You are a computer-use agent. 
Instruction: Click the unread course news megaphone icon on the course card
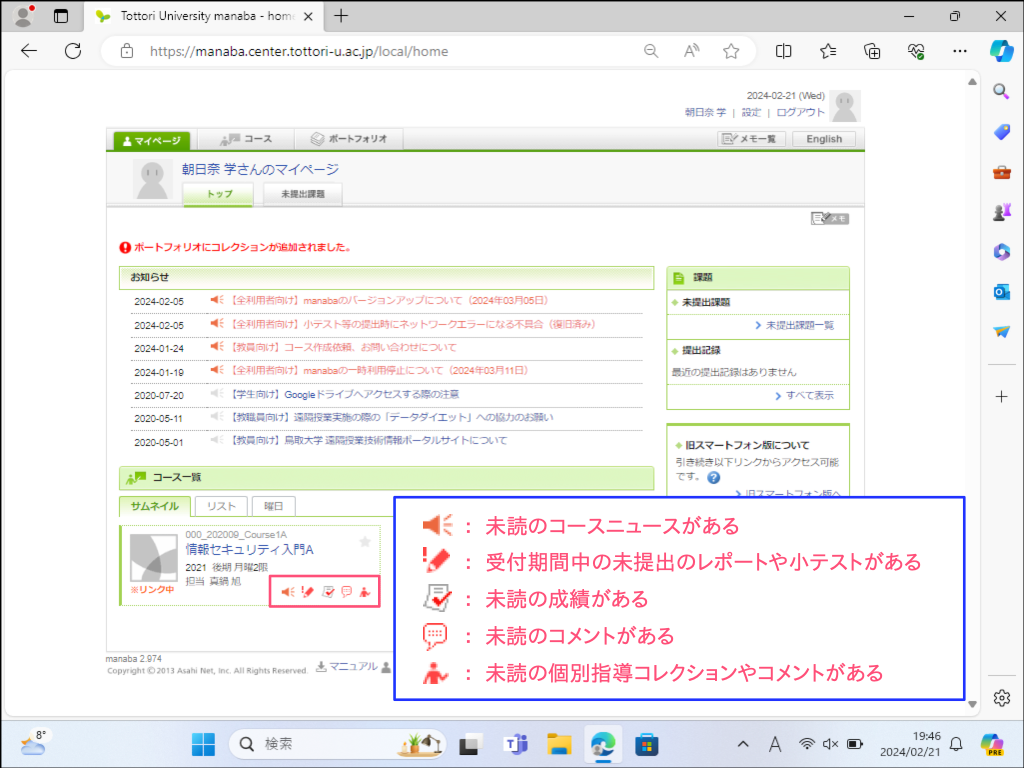pyautogui.click(x=287, y=592)
